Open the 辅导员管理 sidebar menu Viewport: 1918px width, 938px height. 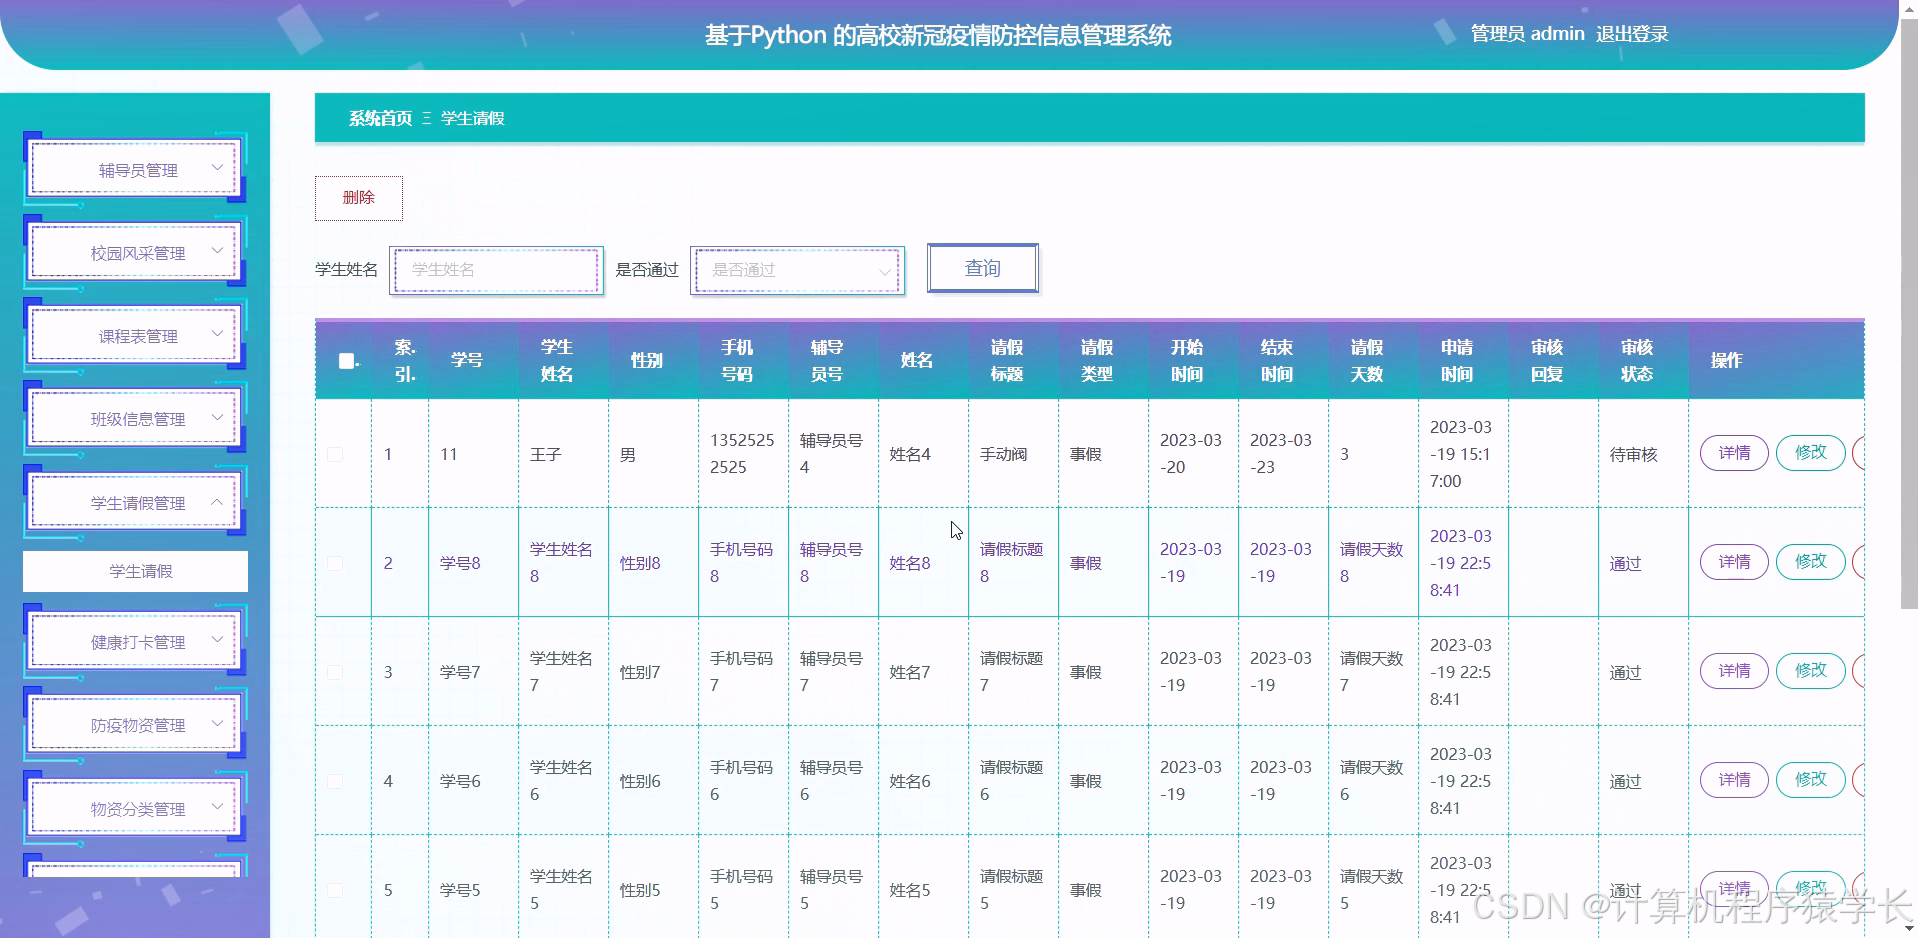tap(135, 169)
